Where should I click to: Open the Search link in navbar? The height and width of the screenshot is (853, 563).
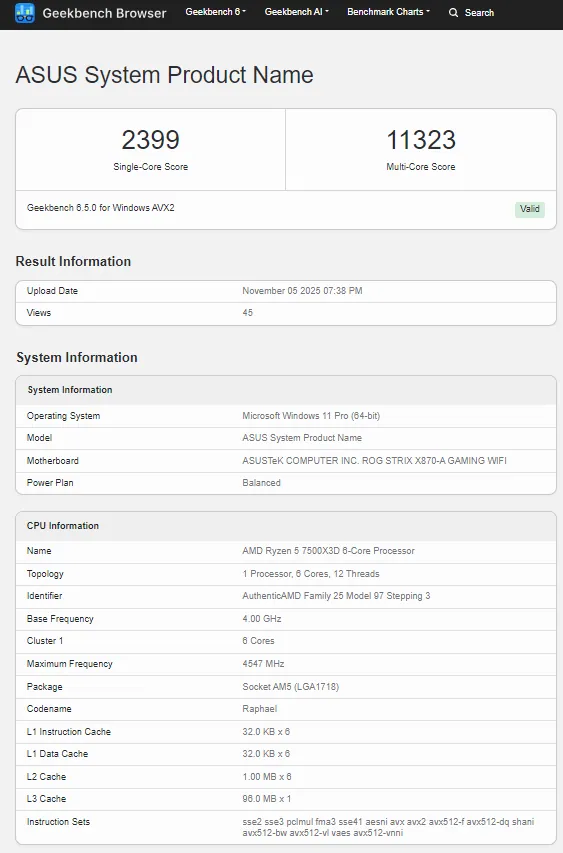(x=479, y=13)
